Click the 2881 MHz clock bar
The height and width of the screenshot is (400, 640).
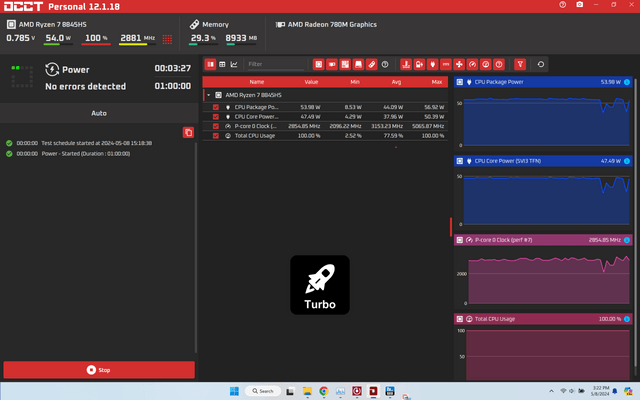pos(137,44)
